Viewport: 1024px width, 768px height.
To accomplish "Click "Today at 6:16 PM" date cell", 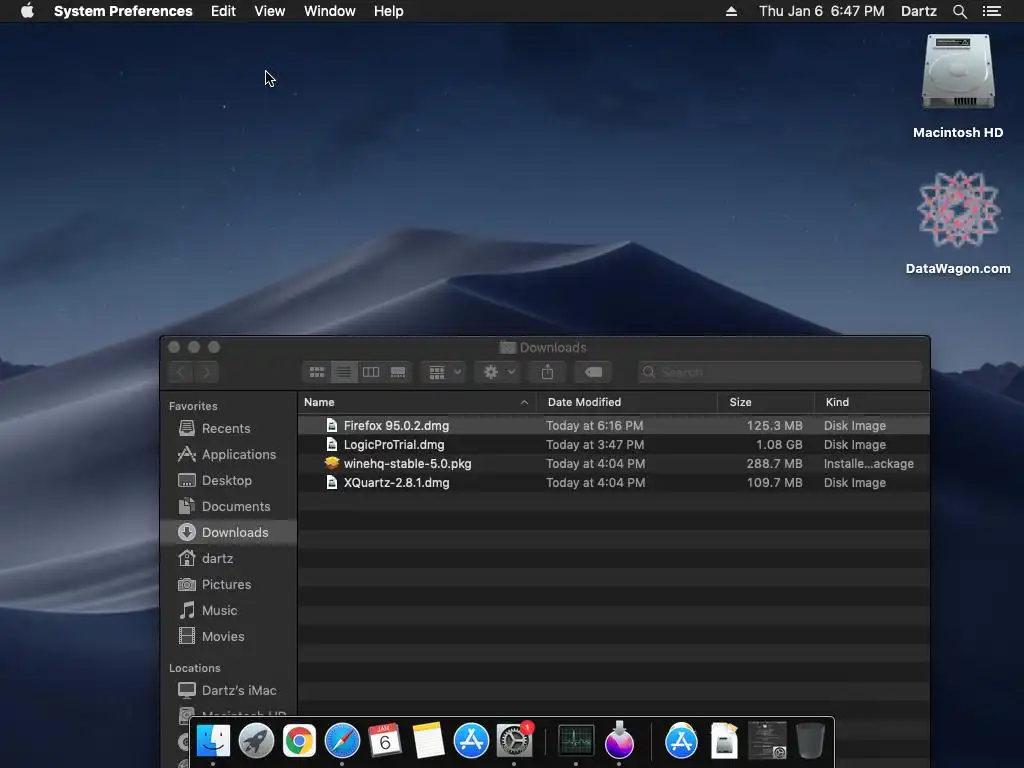I will click(594, 426).
